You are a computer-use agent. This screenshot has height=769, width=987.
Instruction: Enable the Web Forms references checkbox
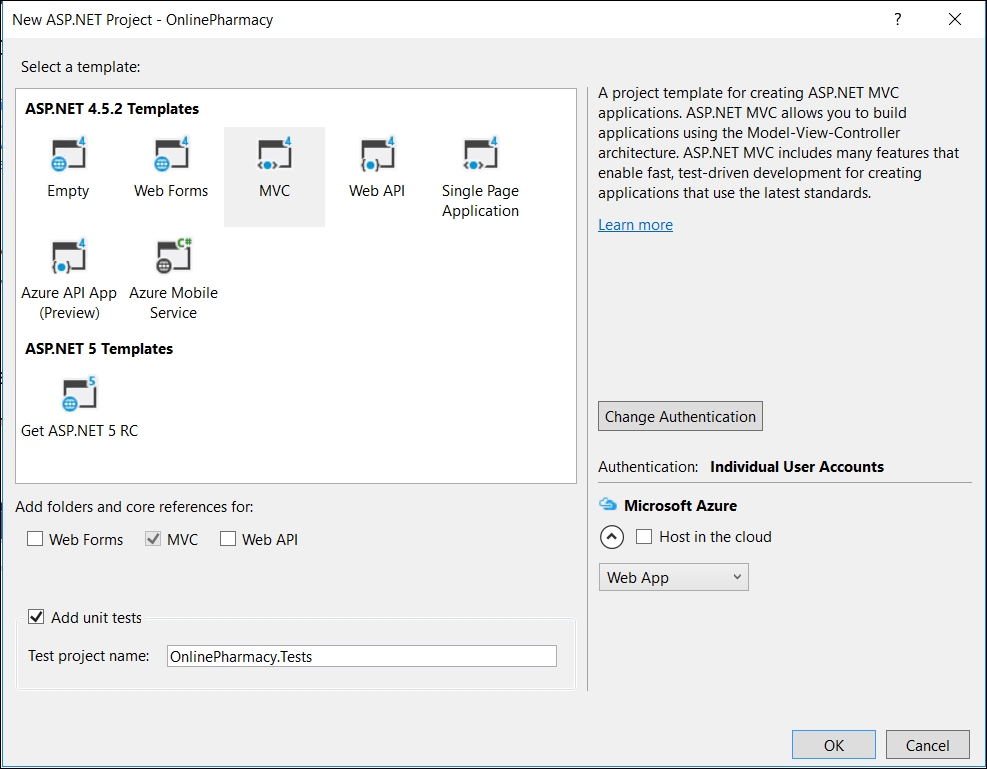click(35, 539)
